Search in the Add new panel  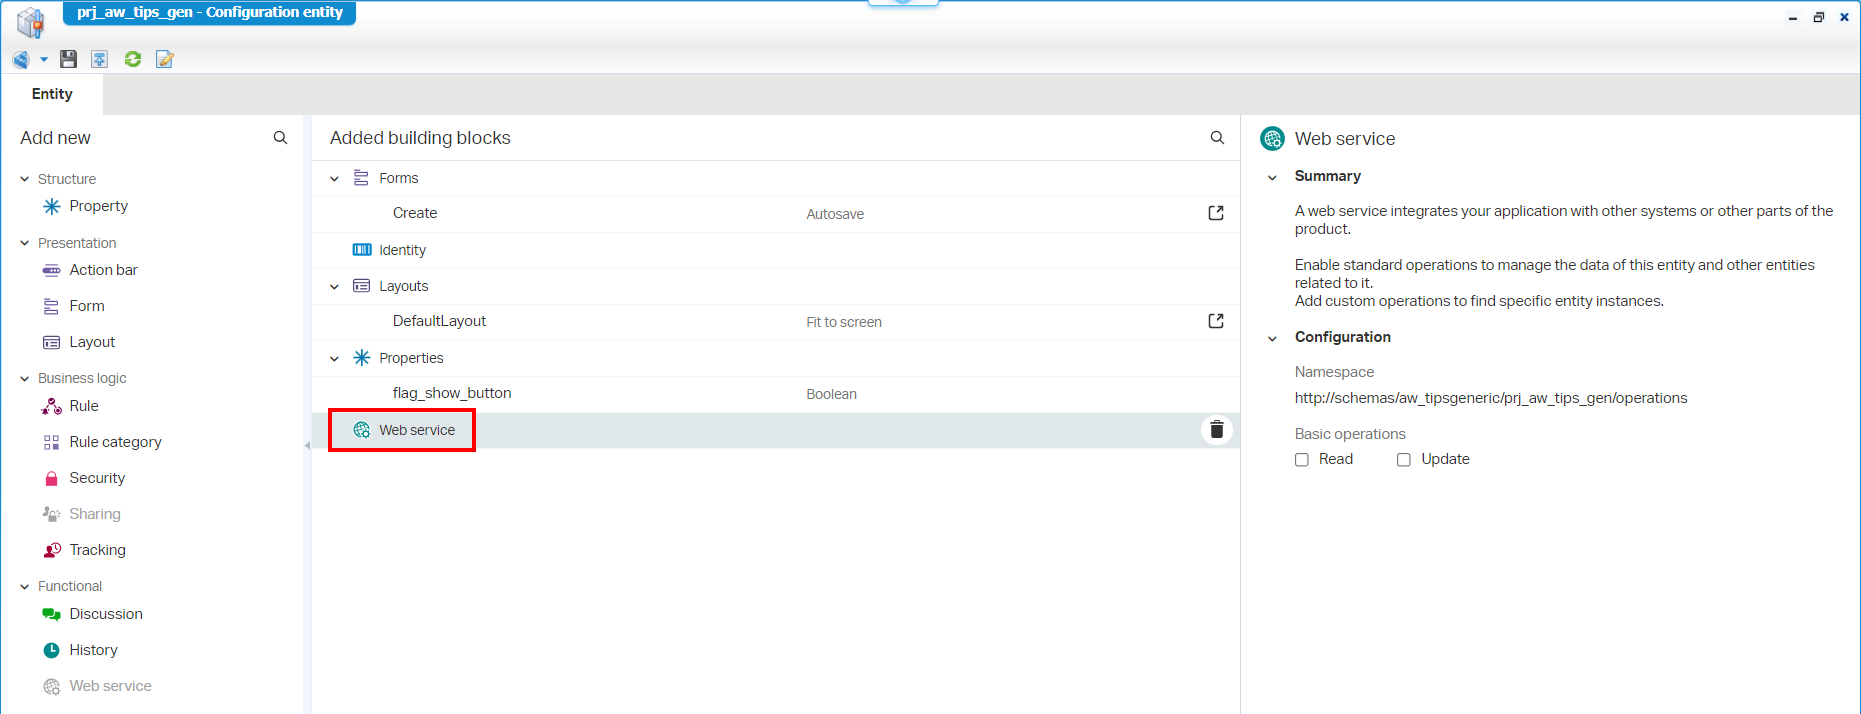280,138
